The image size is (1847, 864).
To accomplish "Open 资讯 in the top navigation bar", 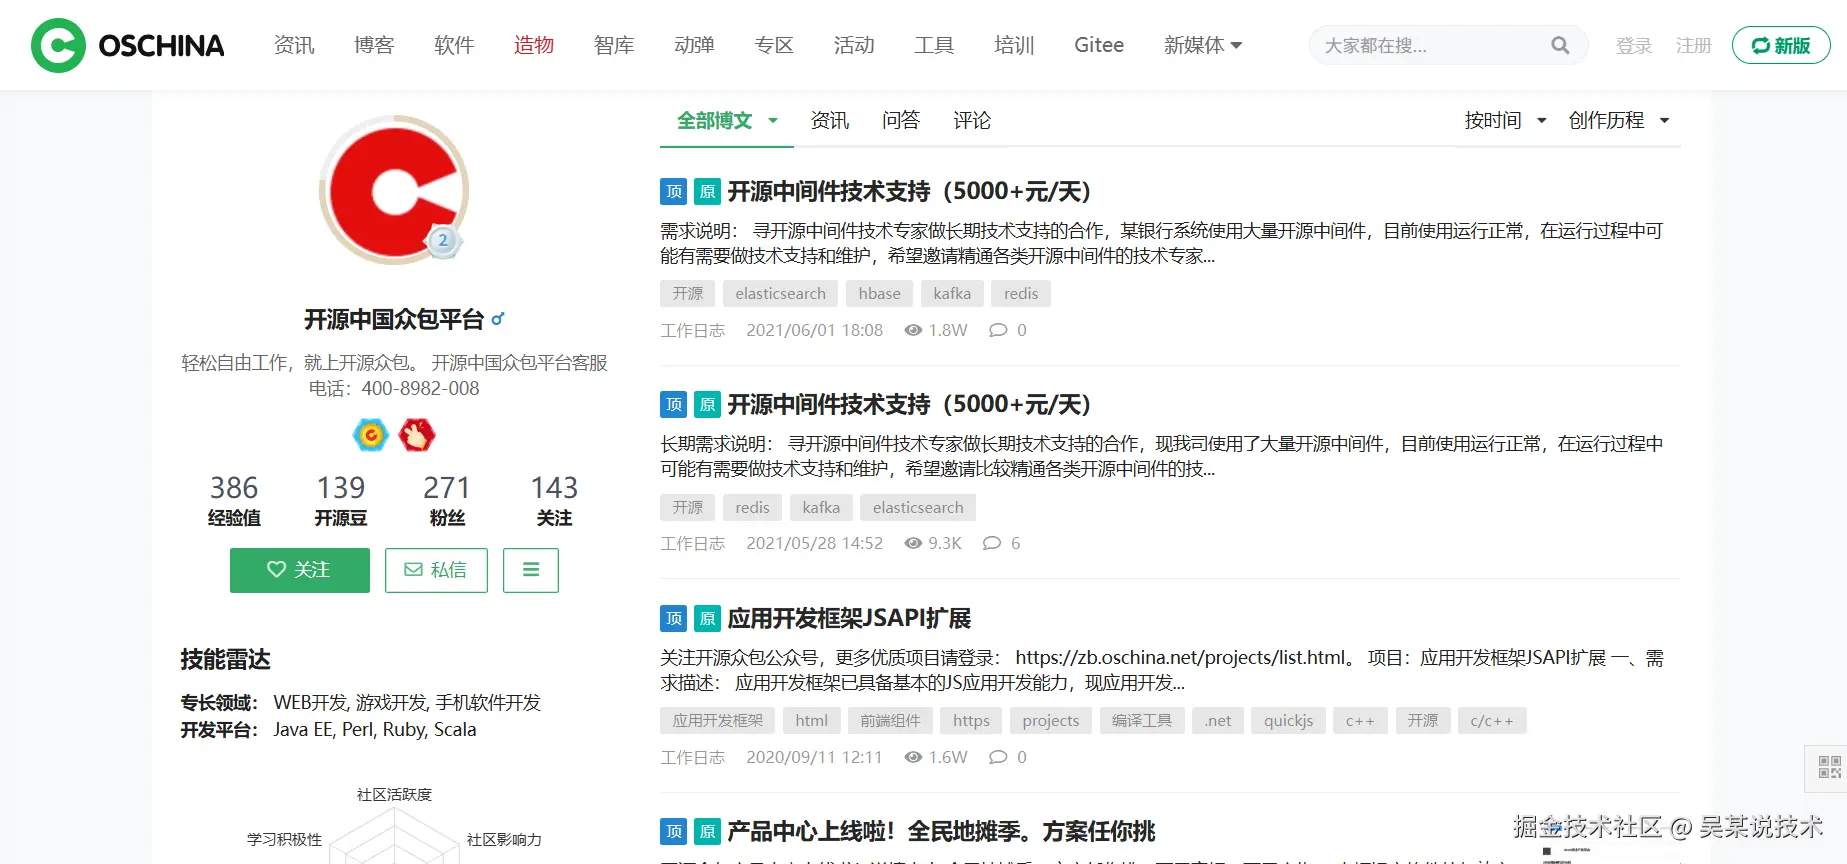I will tap(294, 45).
